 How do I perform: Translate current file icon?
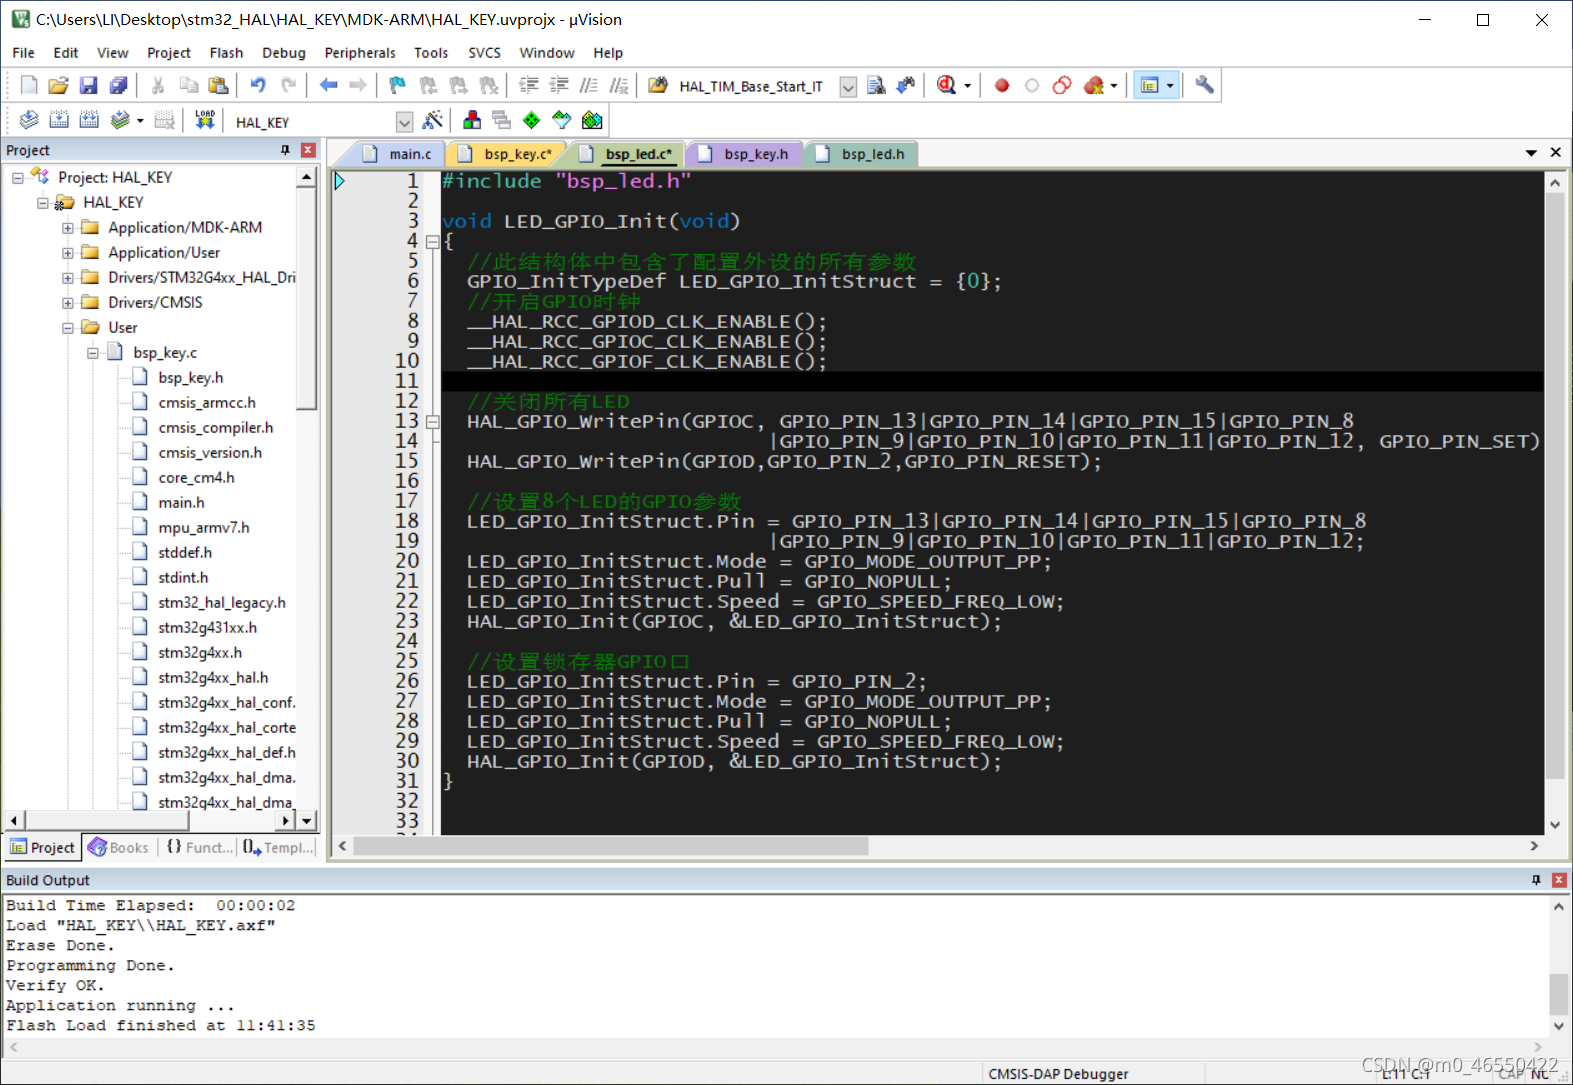[29, 120]
